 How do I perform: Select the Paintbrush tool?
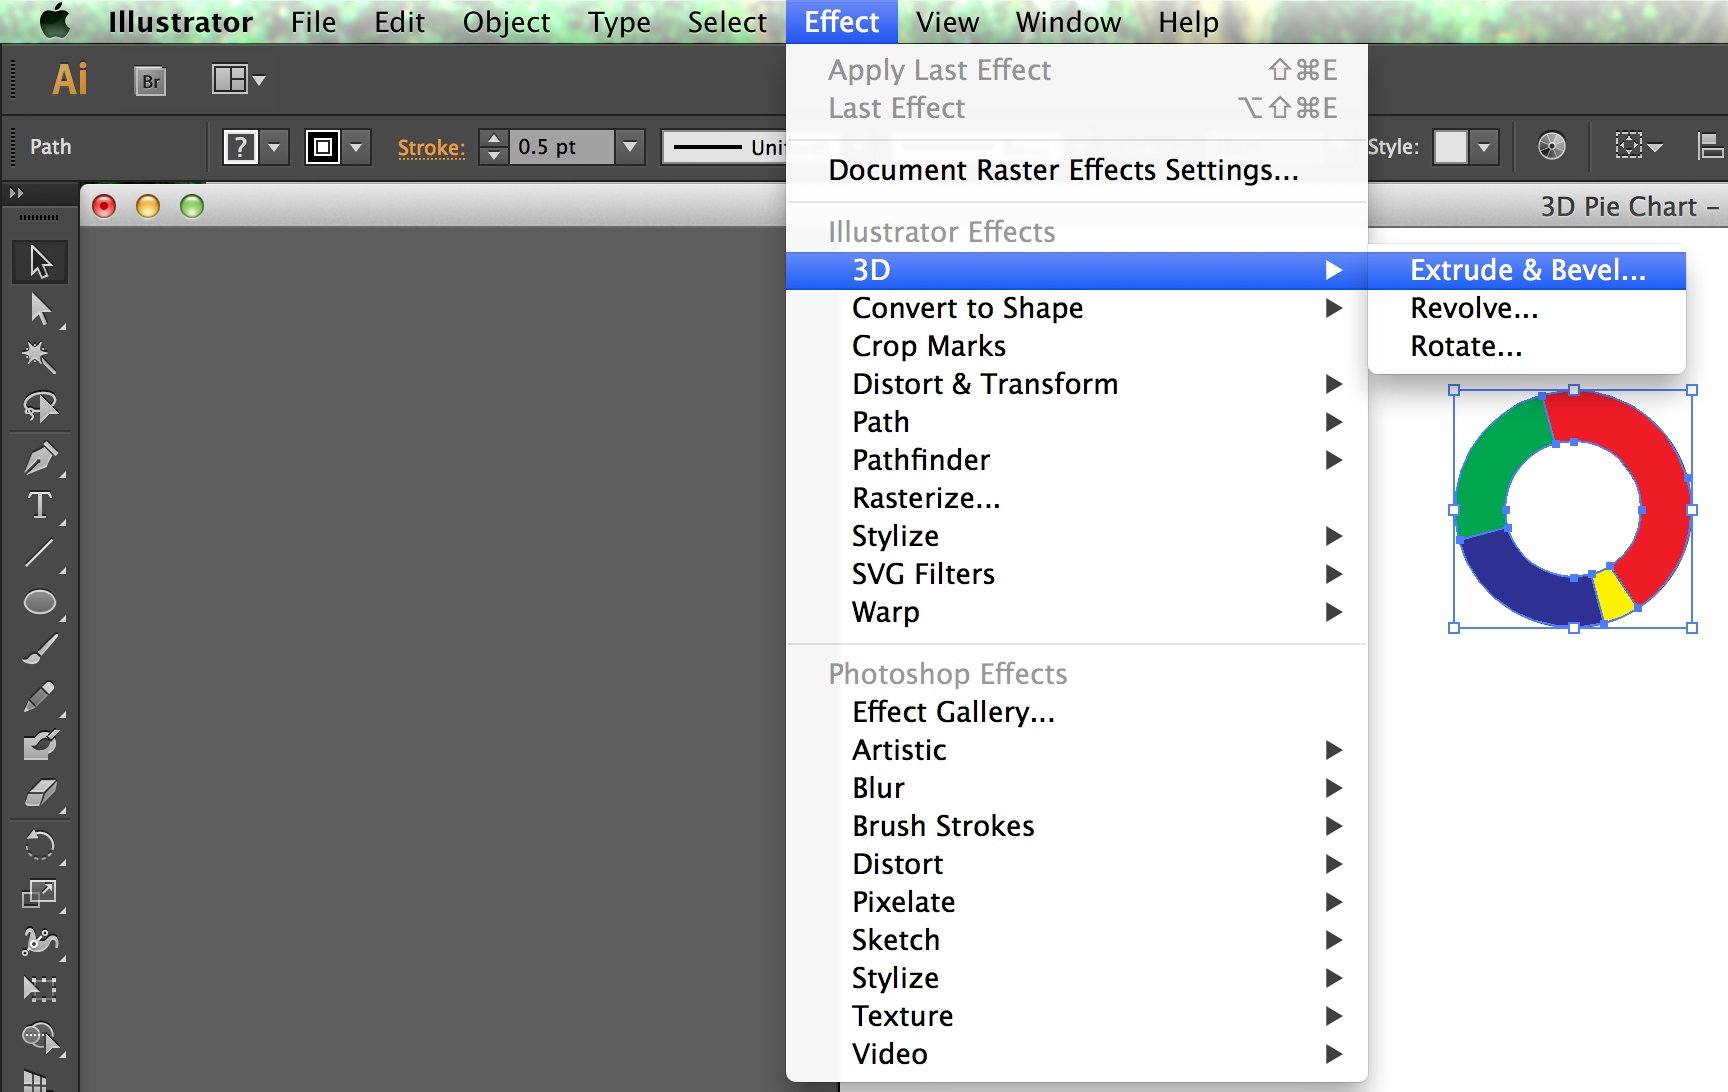click(40, 649)
